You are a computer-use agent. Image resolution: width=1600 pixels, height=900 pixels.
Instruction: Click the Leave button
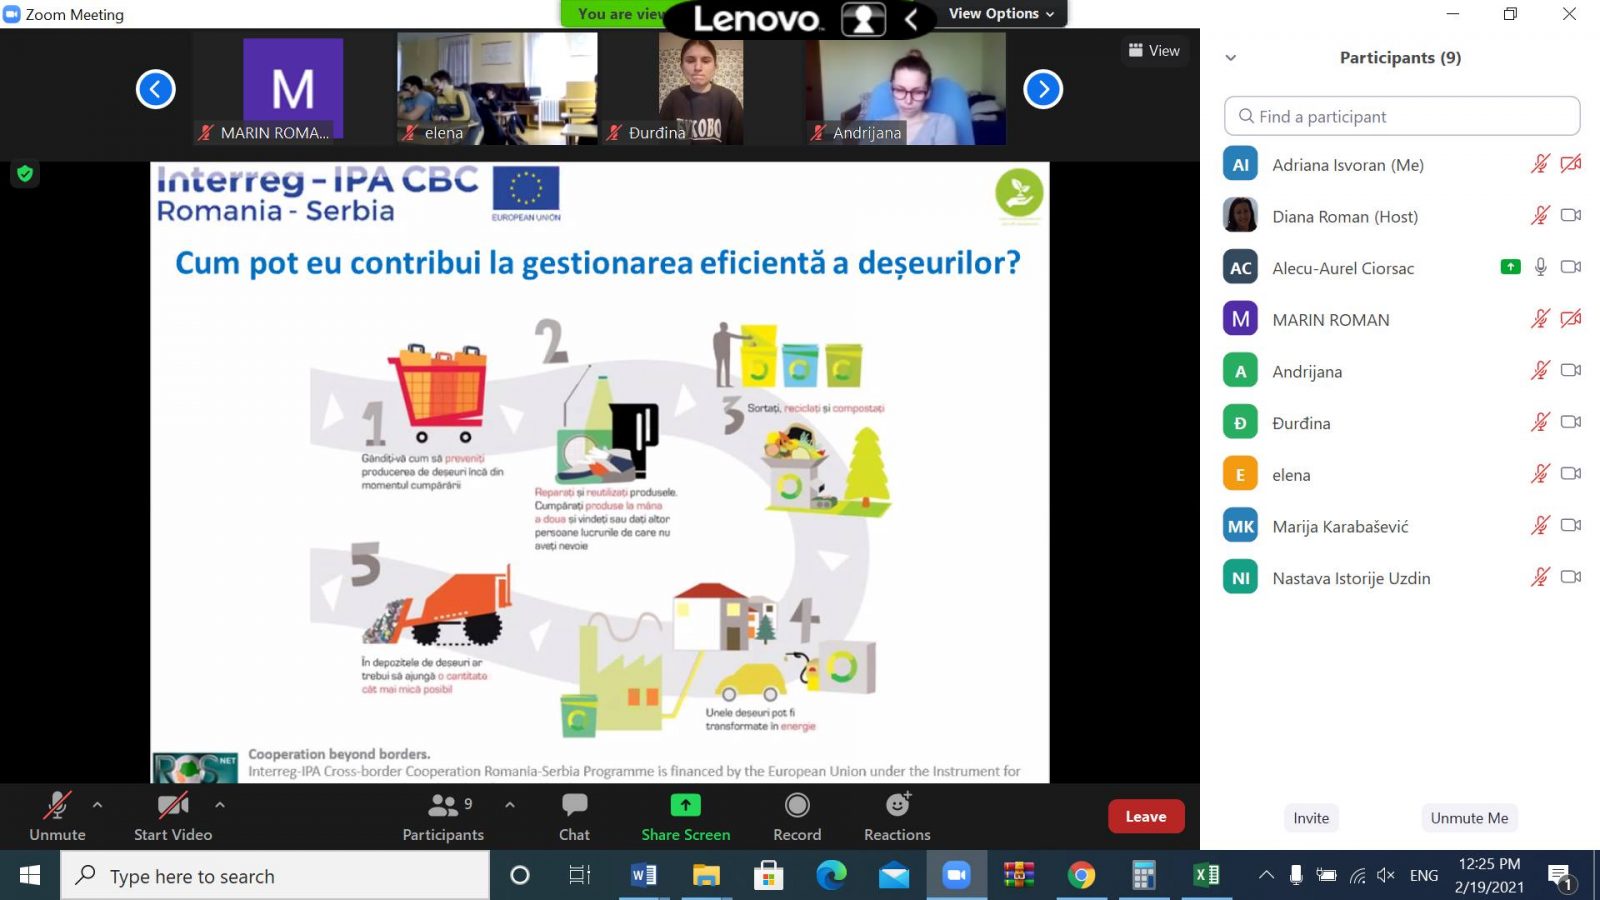pyautogui.click(x=1146, y=816)
